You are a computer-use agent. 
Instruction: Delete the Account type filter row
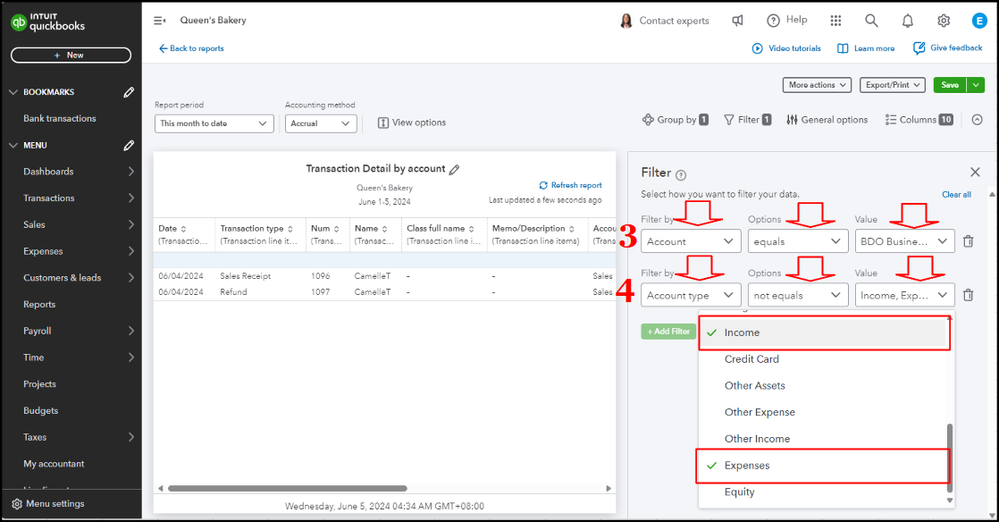point(968,295)
